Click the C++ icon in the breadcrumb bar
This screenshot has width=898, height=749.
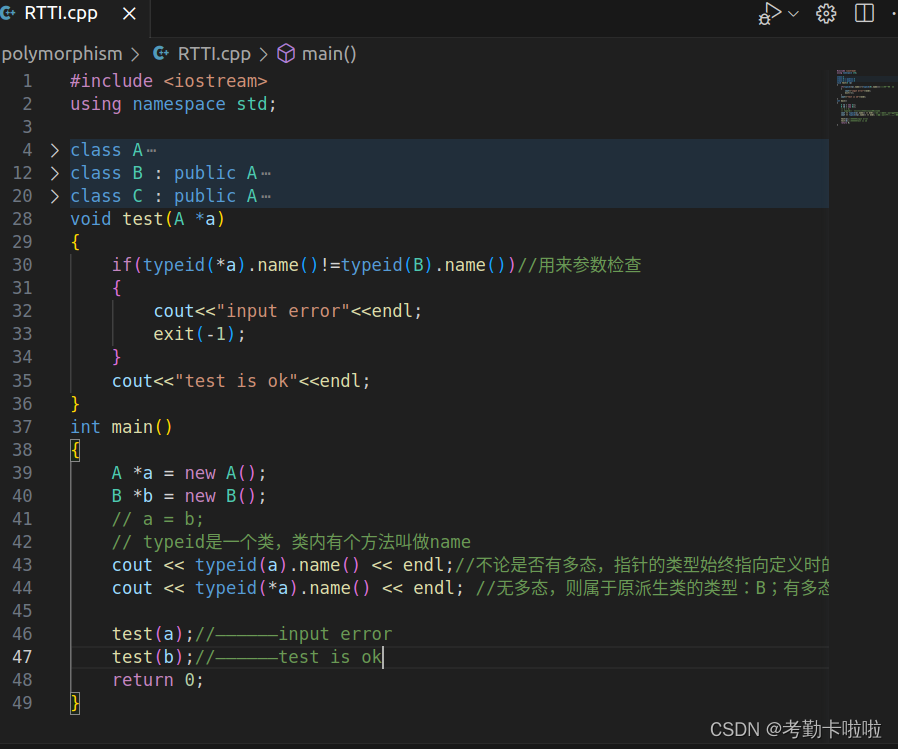coord(161,54)
